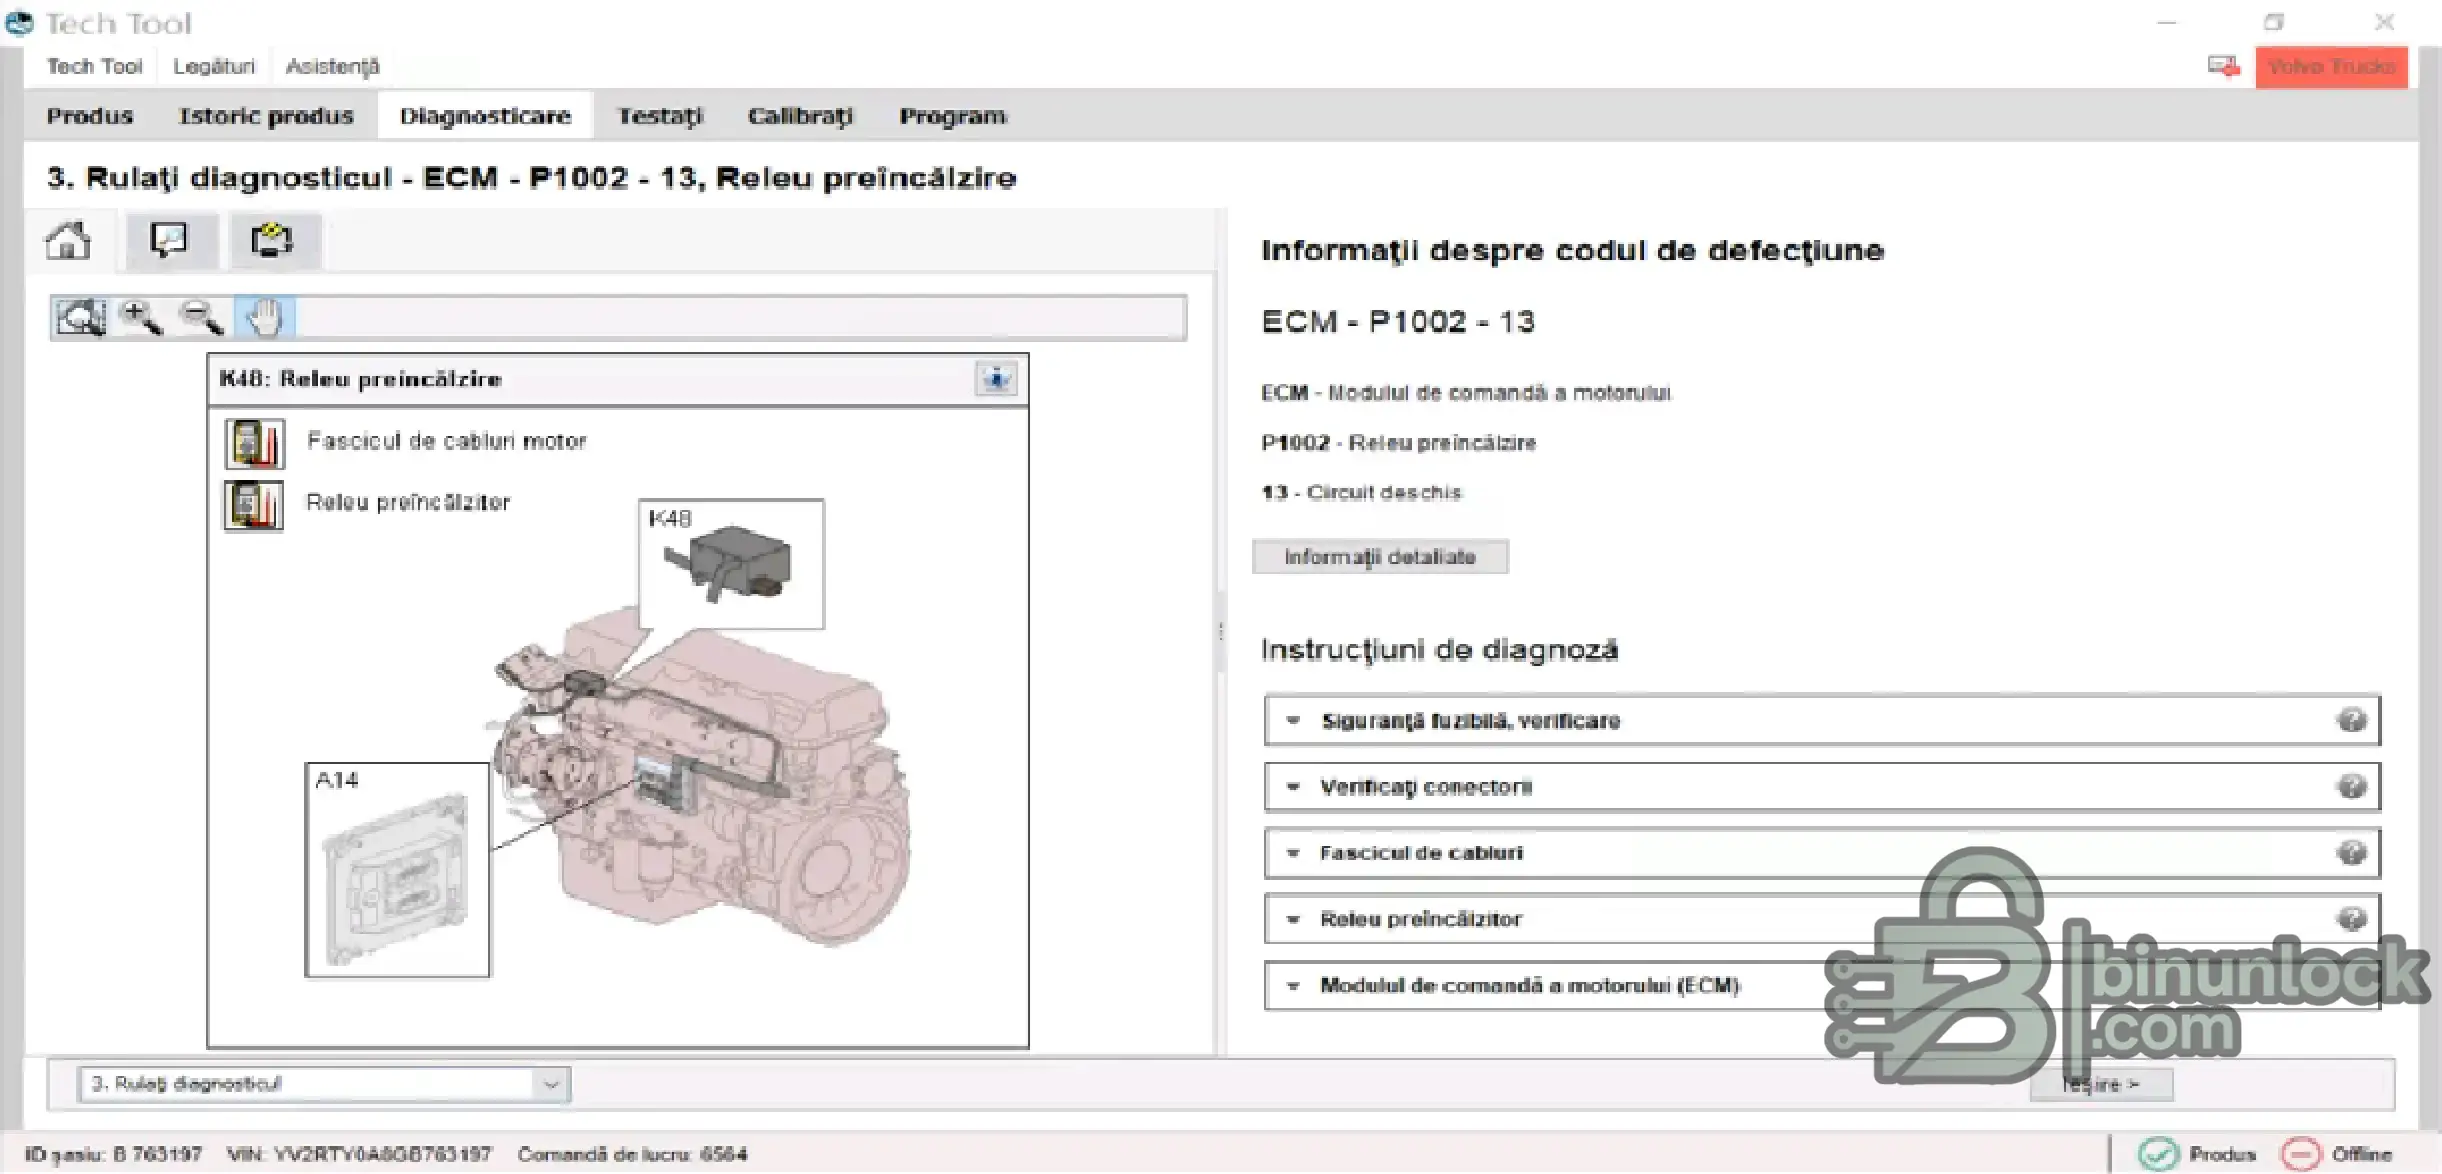This screenshot has width=2442, height=1174.
Task: Show help for Releu preîncălzitor
Action: coord(2351,918)
